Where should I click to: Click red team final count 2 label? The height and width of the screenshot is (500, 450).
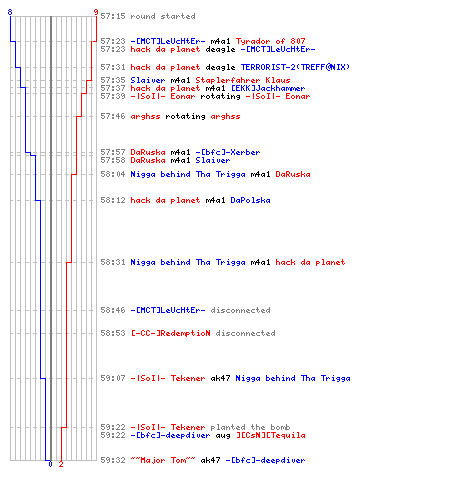point(61,464)
